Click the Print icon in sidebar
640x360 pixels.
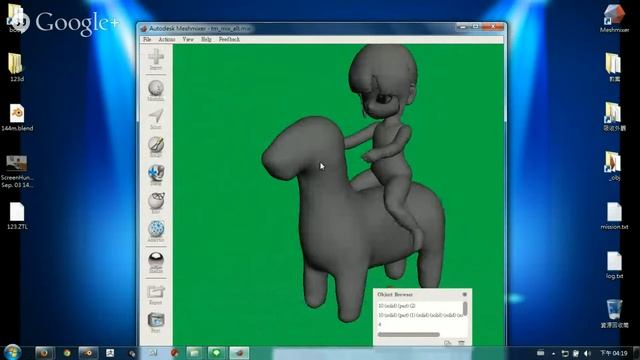point(156,323)
